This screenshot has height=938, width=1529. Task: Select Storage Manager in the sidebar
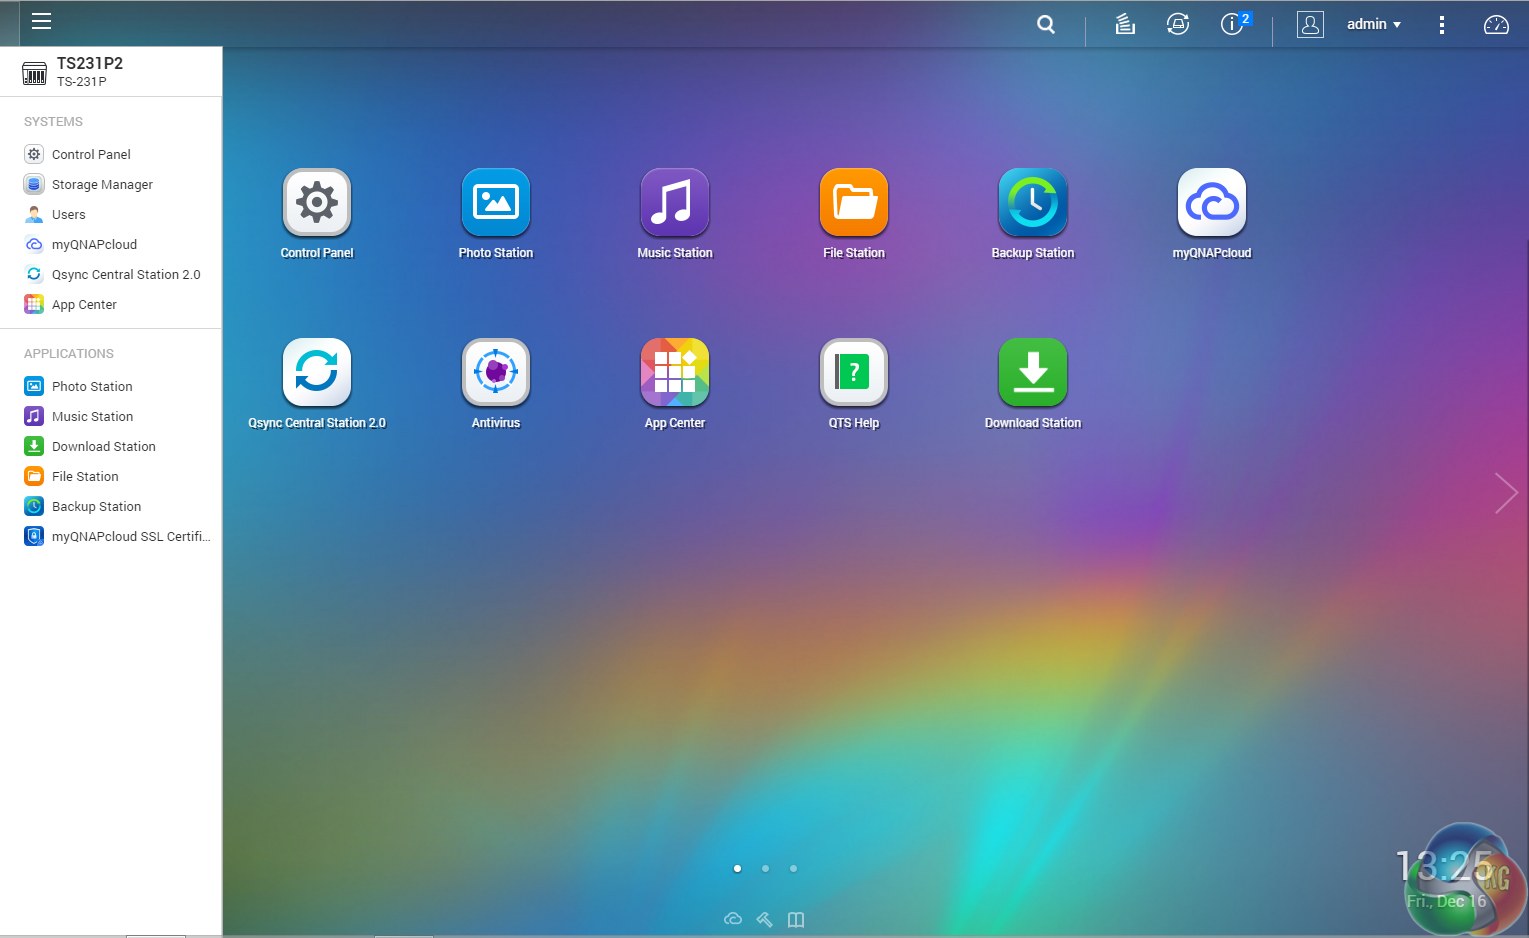point(102,185)
